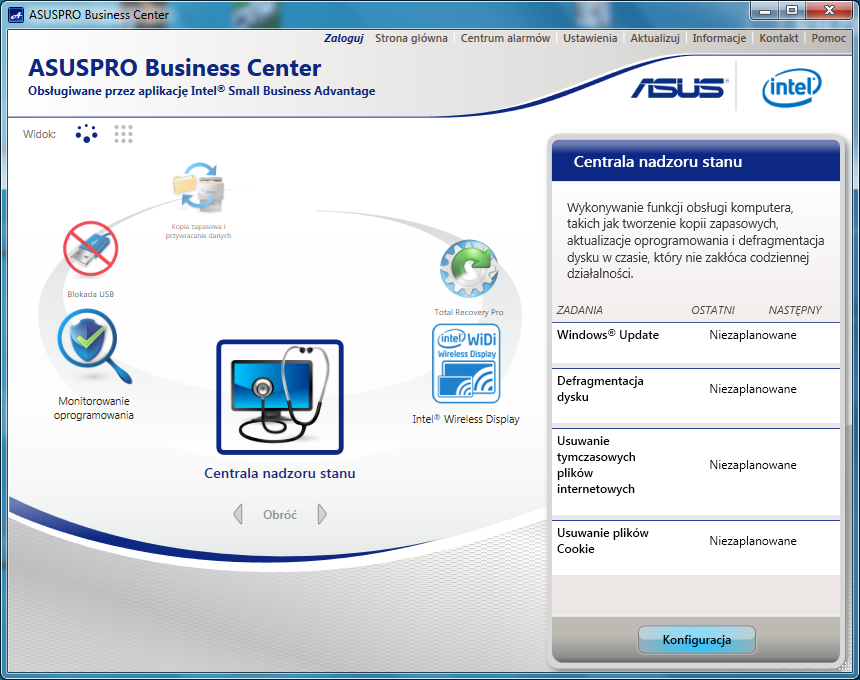860x680 pixels.
Task: Click the Centrala nadzoru stanu label under icon
Action: pos(280,473)
